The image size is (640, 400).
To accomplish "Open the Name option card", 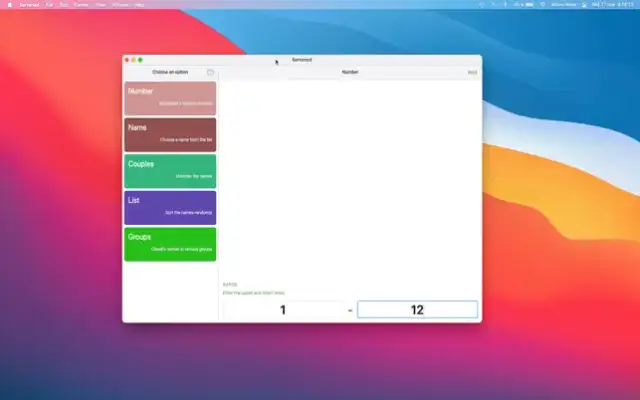I will [170, 135].
